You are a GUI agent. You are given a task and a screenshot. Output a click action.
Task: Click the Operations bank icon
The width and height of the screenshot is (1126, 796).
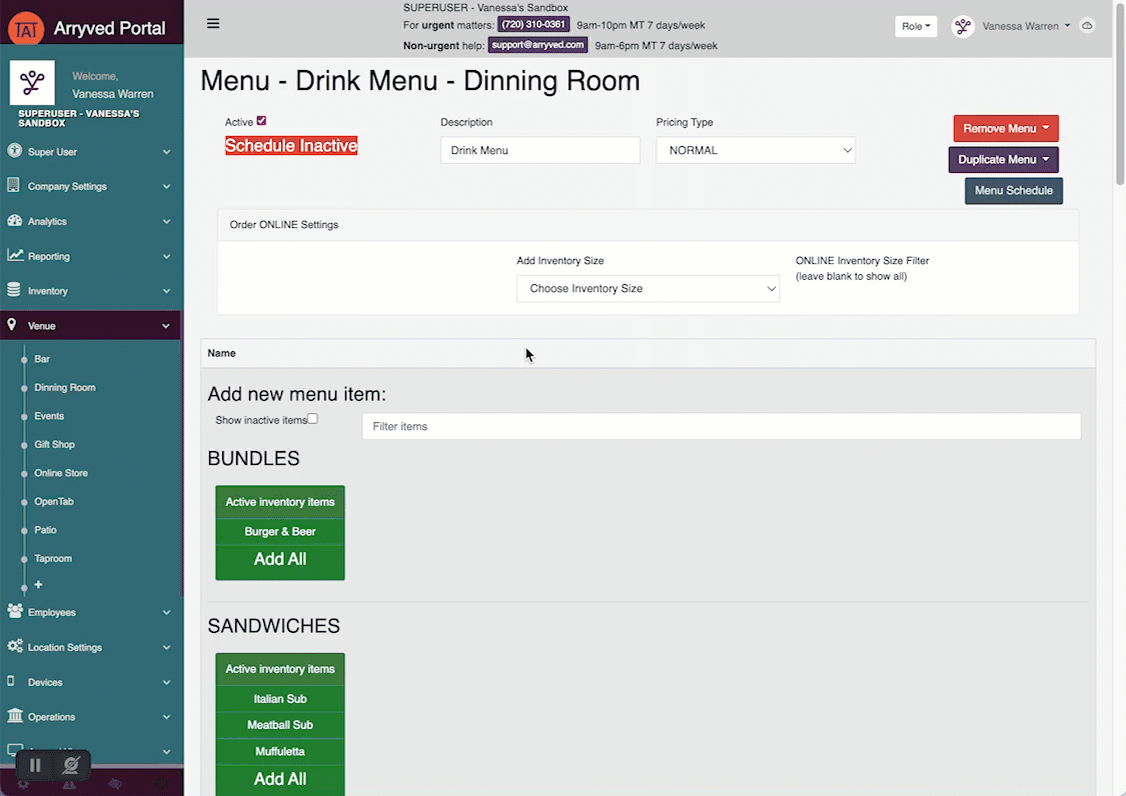(x=14, y=716)
